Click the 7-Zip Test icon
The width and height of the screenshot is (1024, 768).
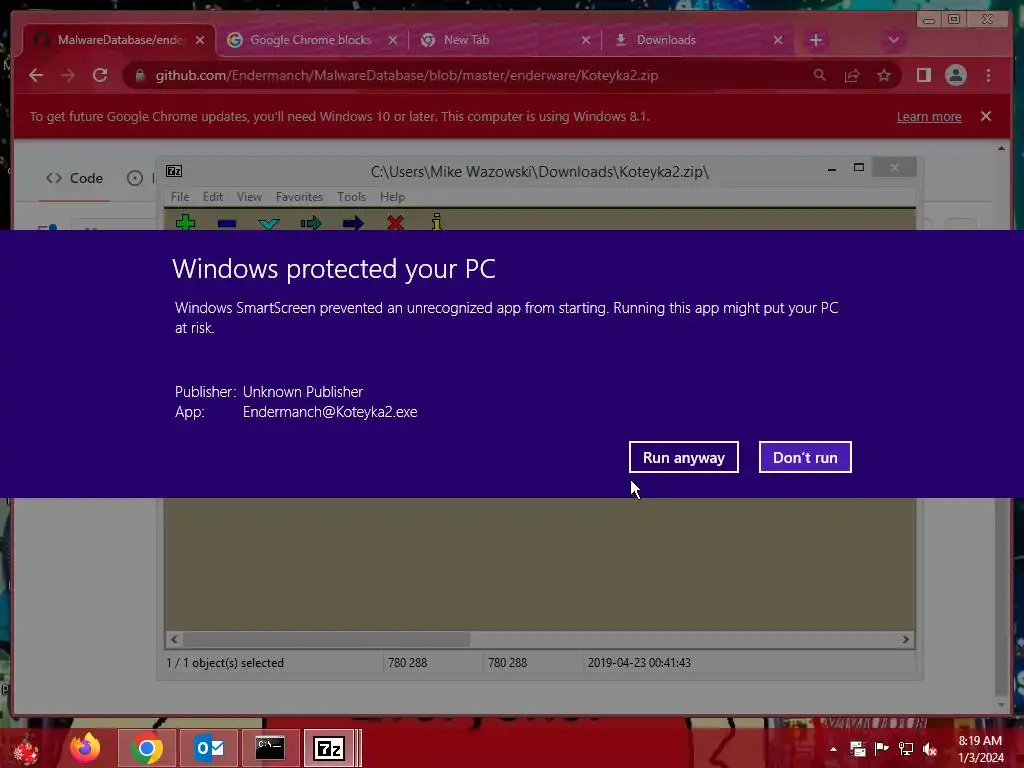(268, 223)
